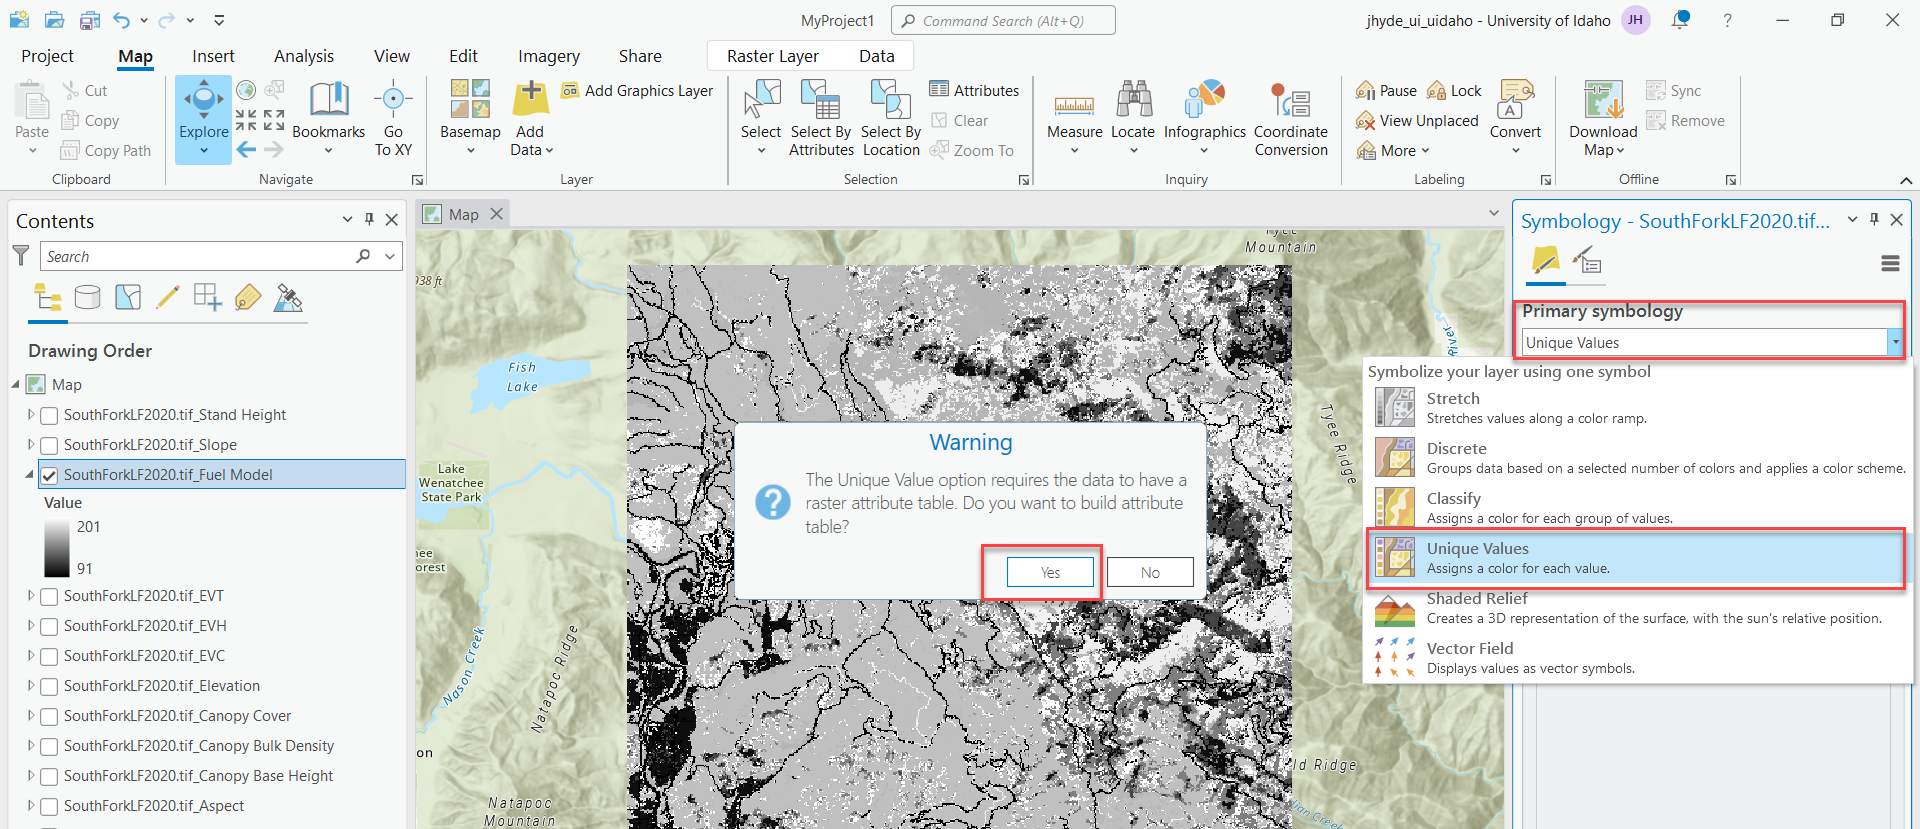Open the Attributes pane
Viewport: 1920px width, 829px height.
pos(975,90)
